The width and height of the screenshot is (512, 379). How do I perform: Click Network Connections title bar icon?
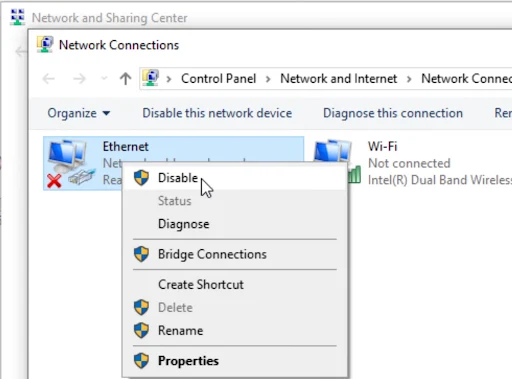(x=45, y=44)
